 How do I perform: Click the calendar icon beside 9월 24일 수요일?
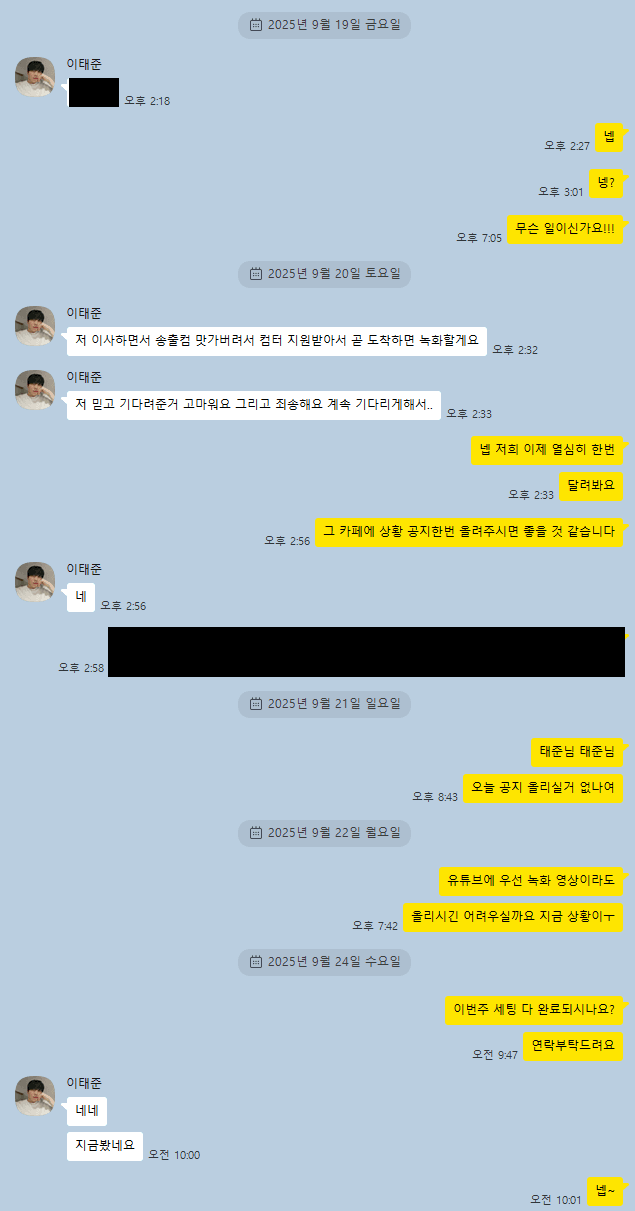point(256,962)
